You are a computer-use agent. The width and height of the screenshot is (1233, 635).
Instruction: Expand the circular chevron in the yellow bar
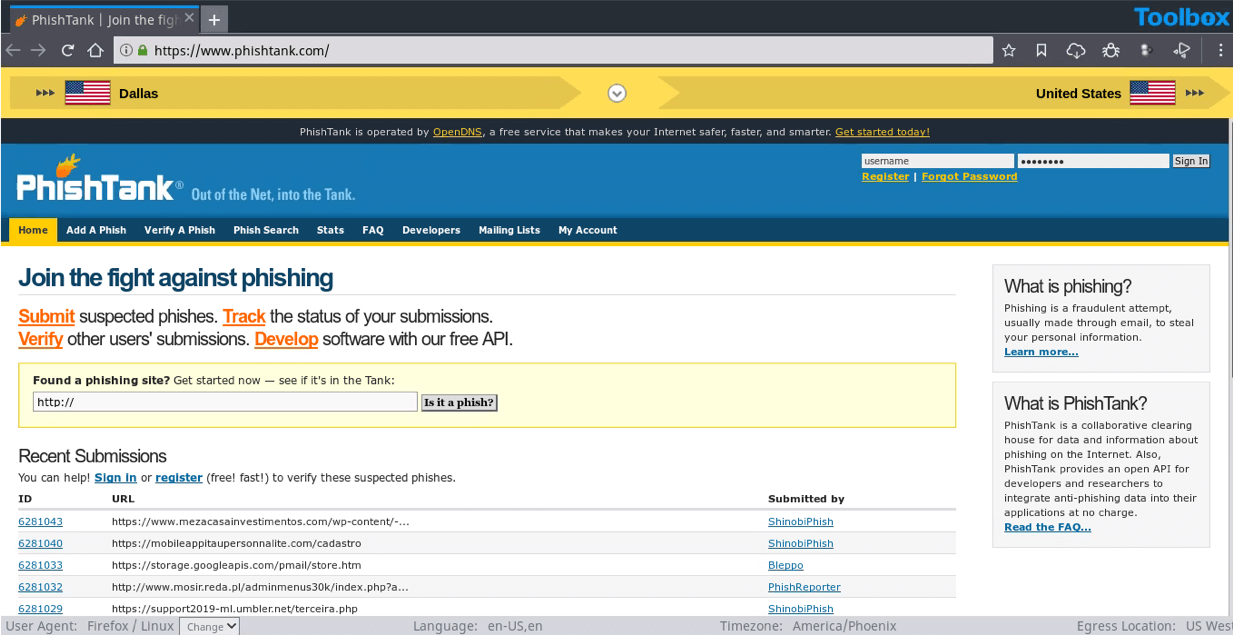[617, 93]
